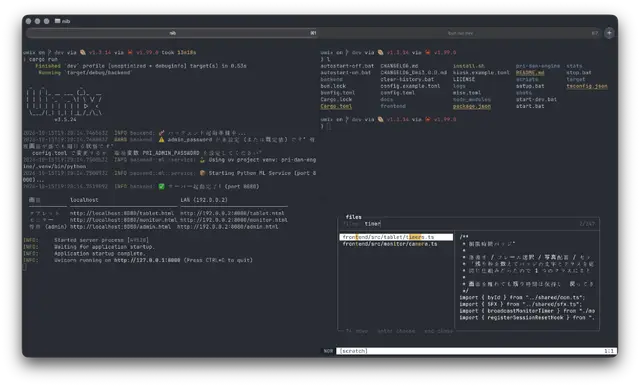640x386 pixels.
Task: Click the 'files' picker title
Action: point(353,217)
